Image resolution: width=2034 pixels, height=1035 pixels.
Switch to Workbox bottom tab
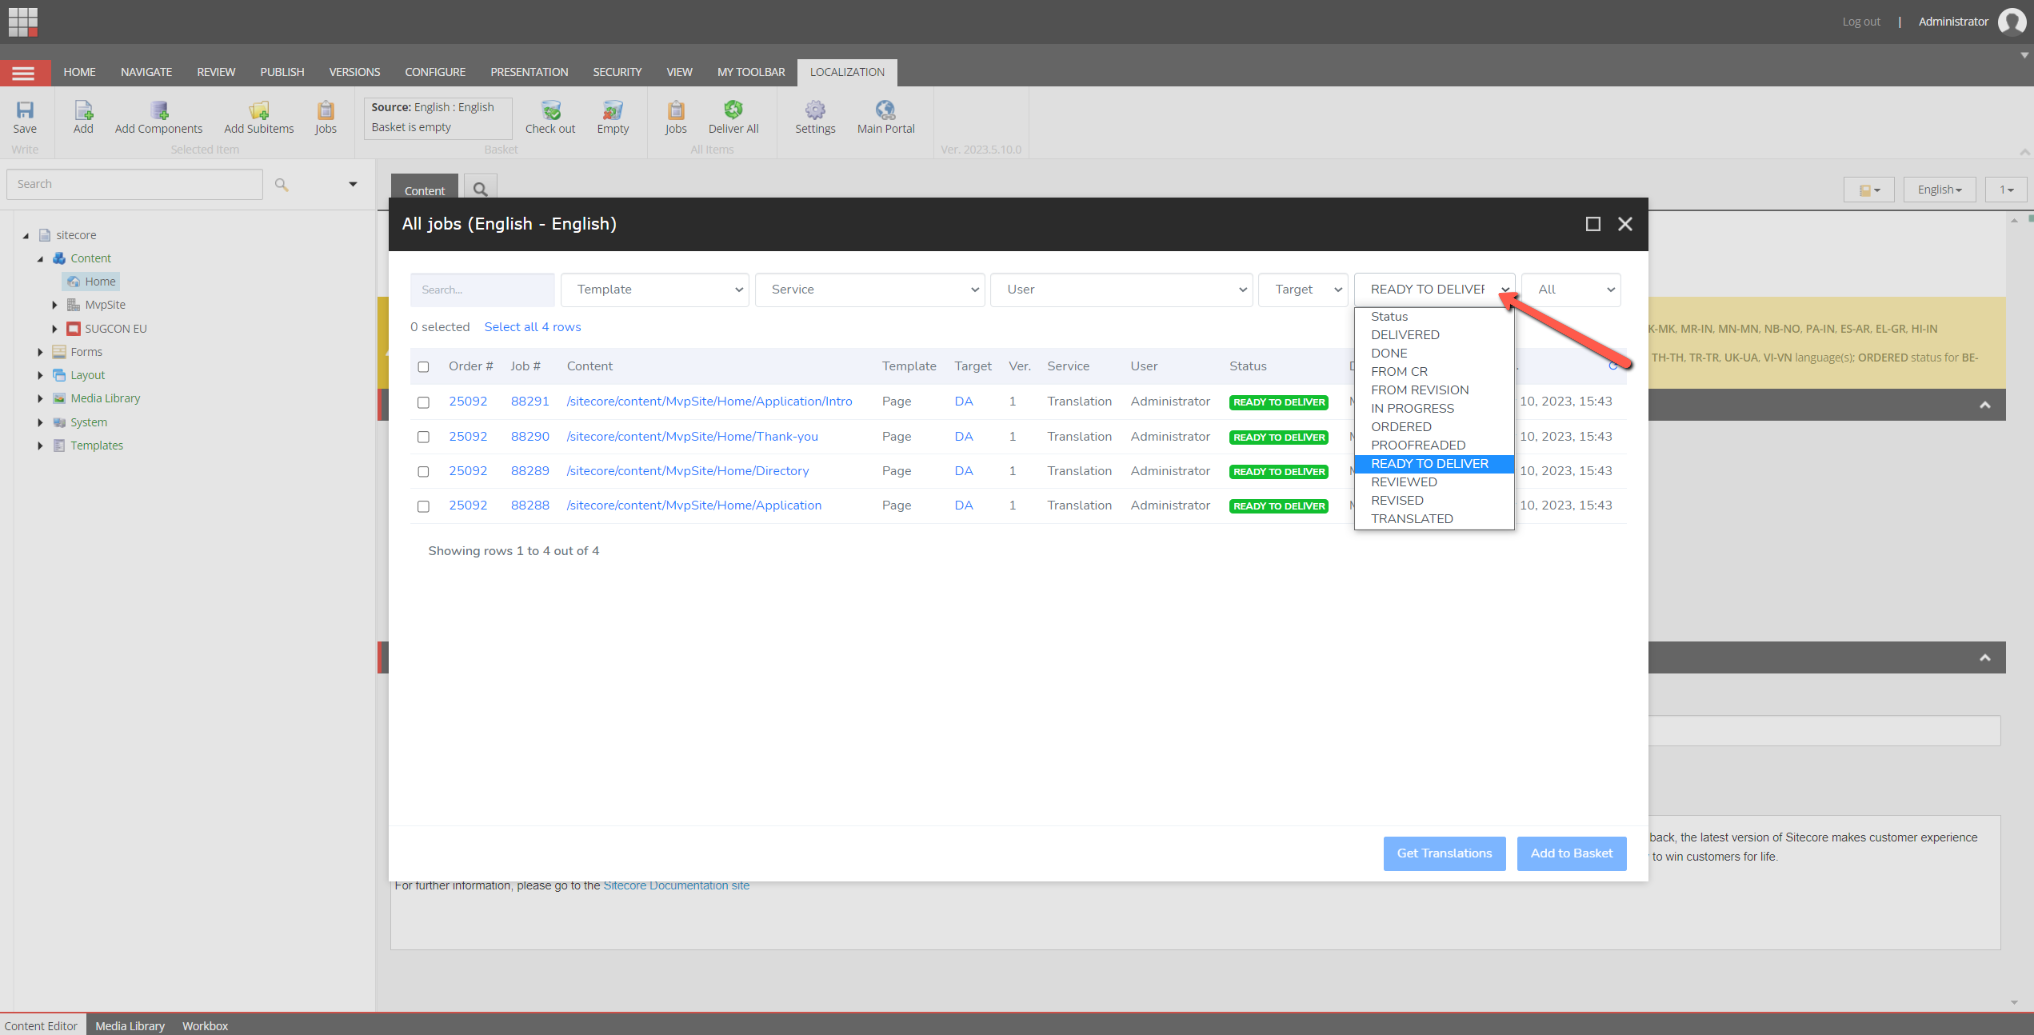[x=205, y=1025]
